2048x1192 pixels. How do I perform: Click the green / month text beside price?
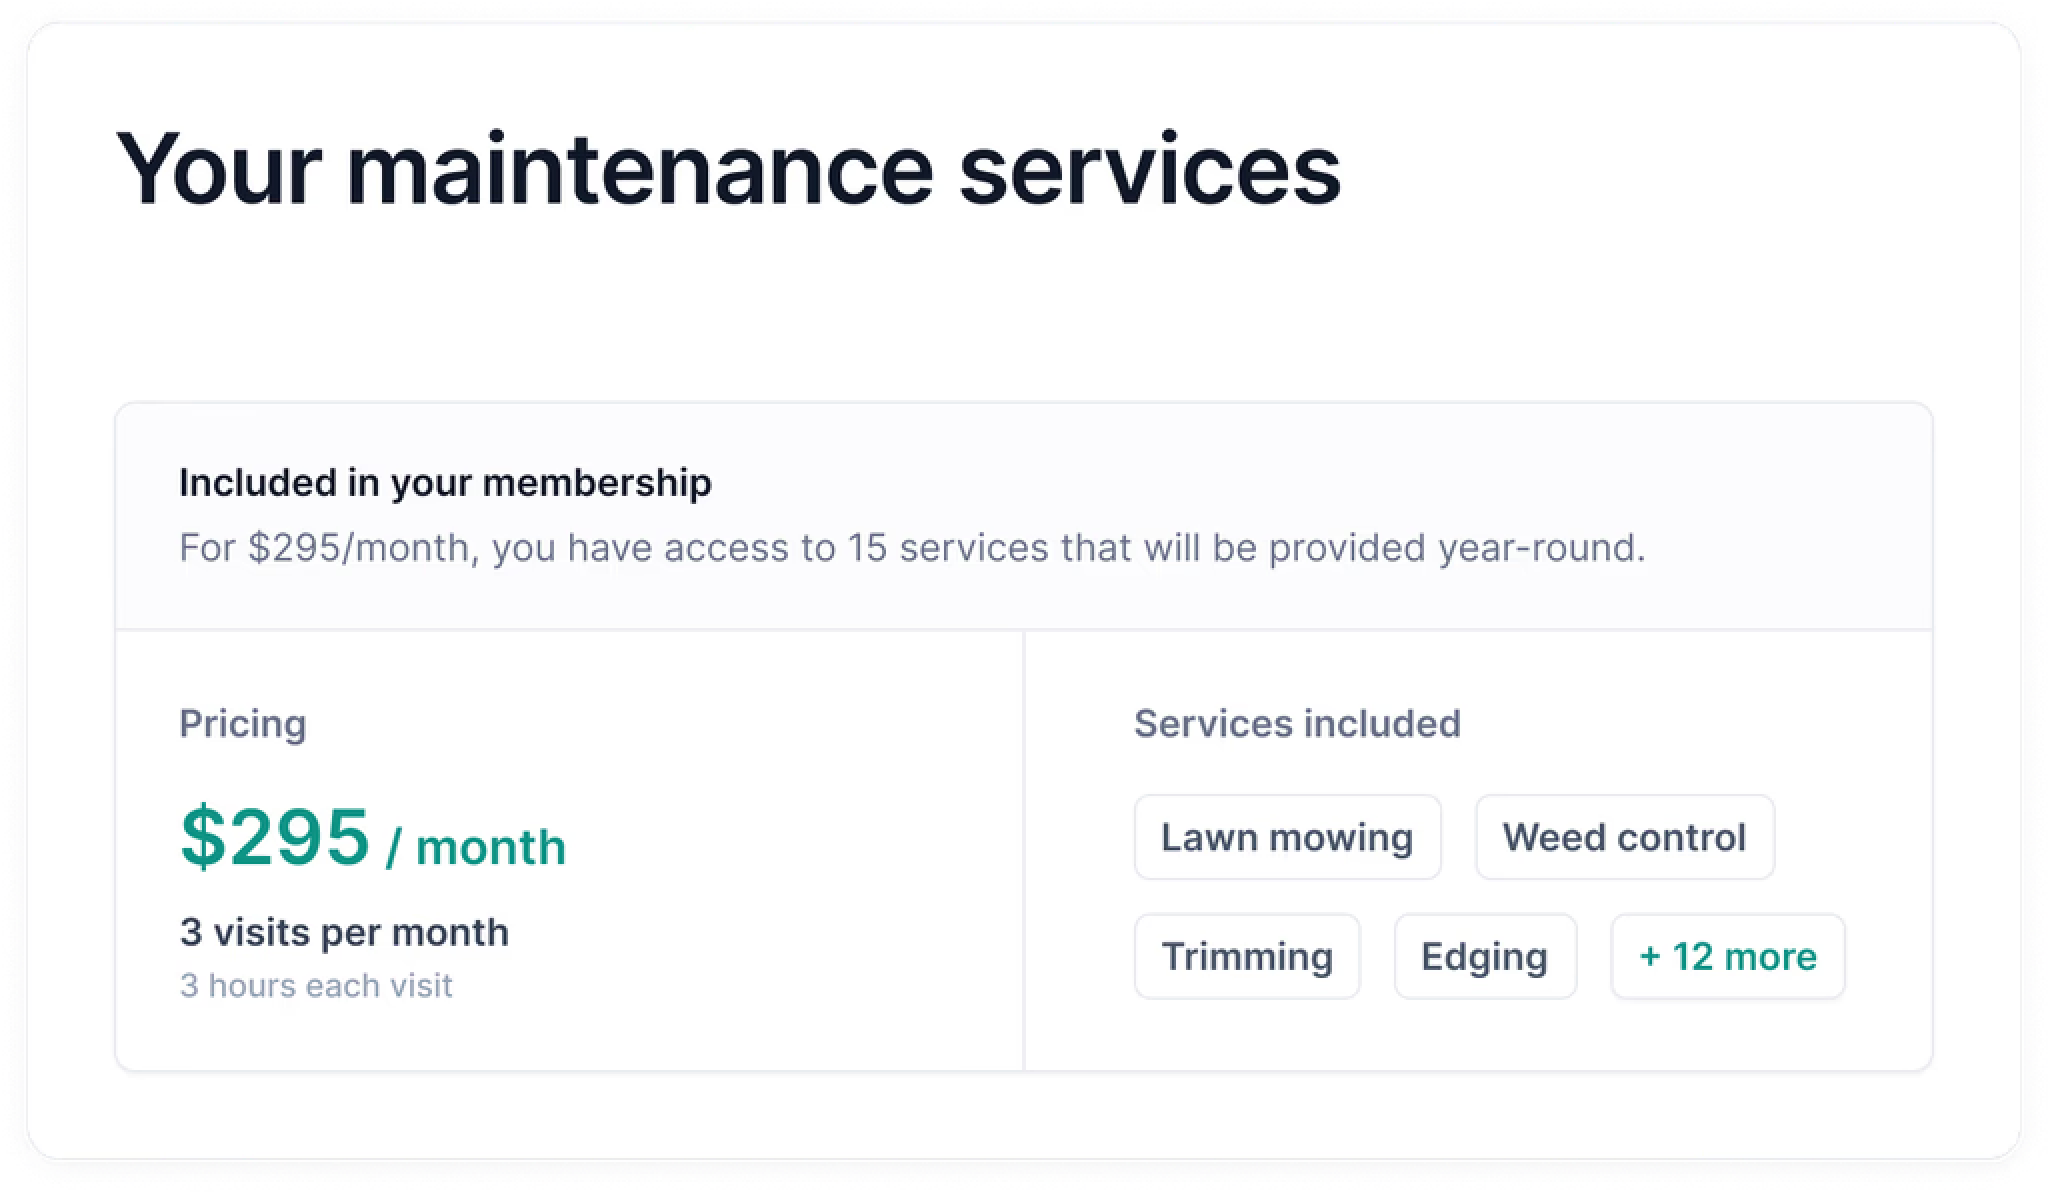pos(476,847)
